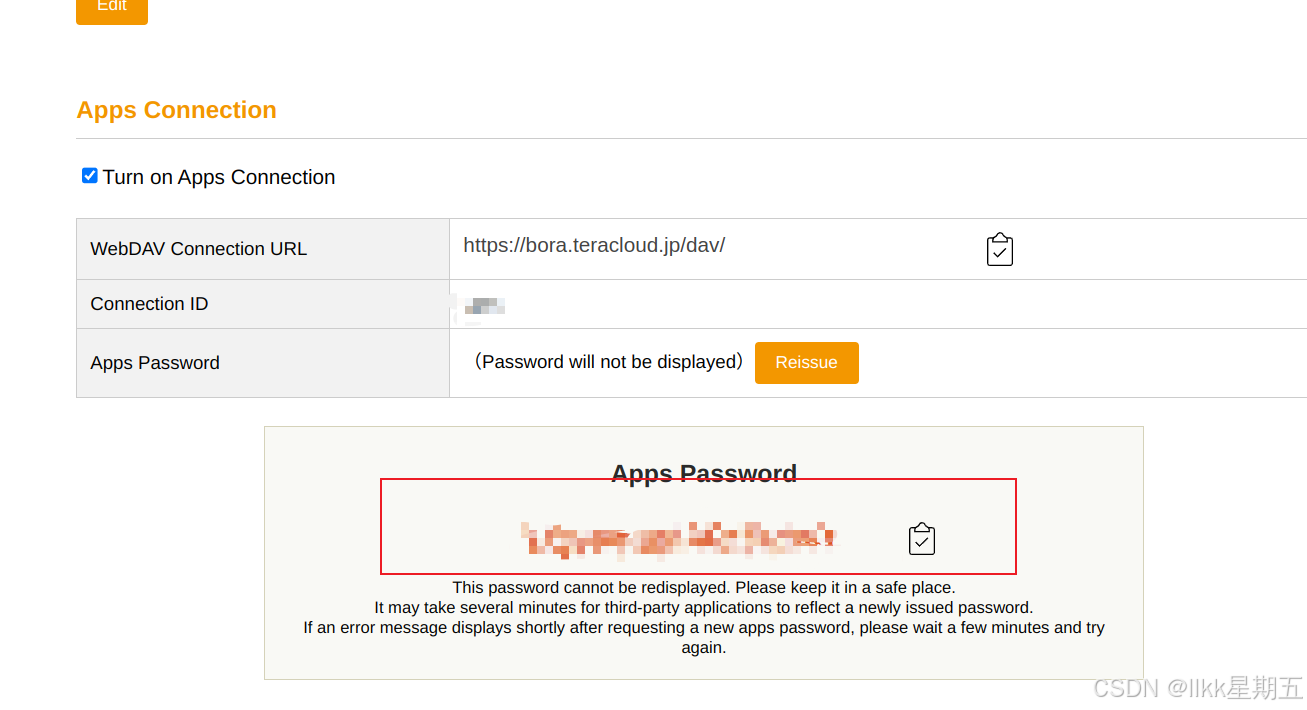Screen dimensions: 1307x710
Task: Click the https://bora.teracloud.jp/dav/ URL text
Action: click(594, 245)
